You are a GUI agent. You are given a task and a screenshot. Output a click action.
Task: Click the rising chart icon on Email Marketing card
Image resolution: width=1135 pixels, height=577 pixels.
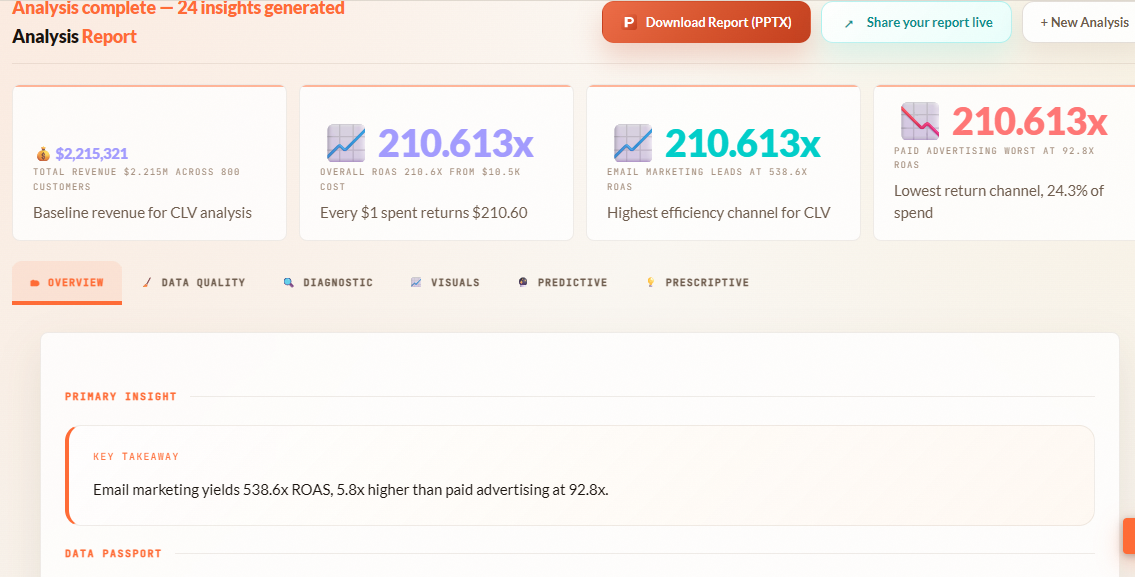633,143
